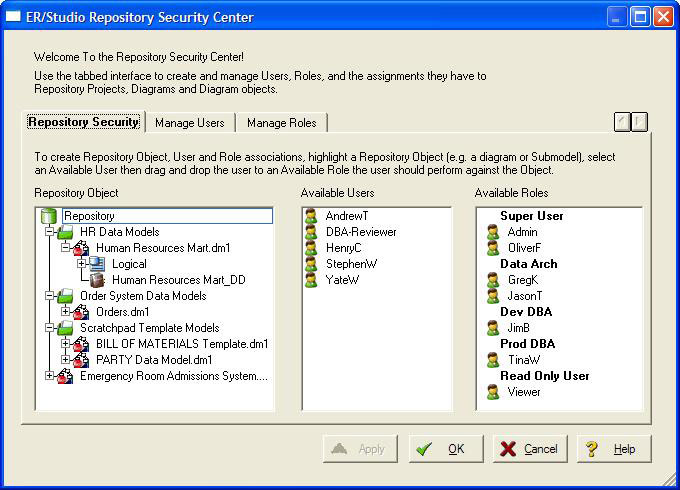Open the Manage Roles tab
The width and height of the screenshot is (680, 490).
[281, 123]
